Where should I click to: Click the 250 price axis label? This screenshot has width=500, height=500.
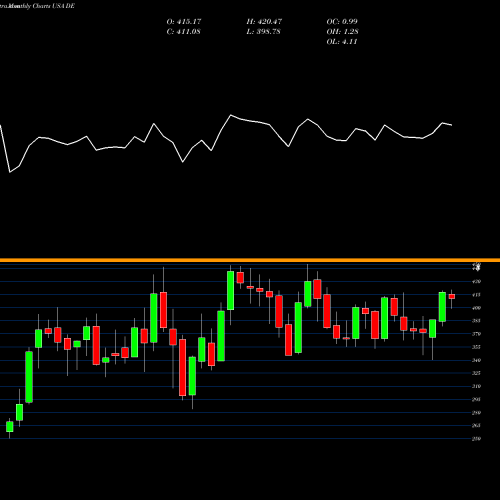pos(477,439)
